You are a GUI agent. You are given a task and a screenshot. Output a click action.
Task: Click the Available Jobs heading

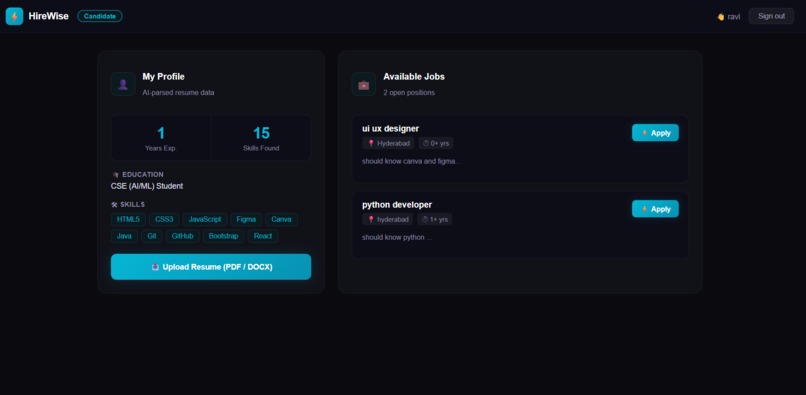coord(414,77)
